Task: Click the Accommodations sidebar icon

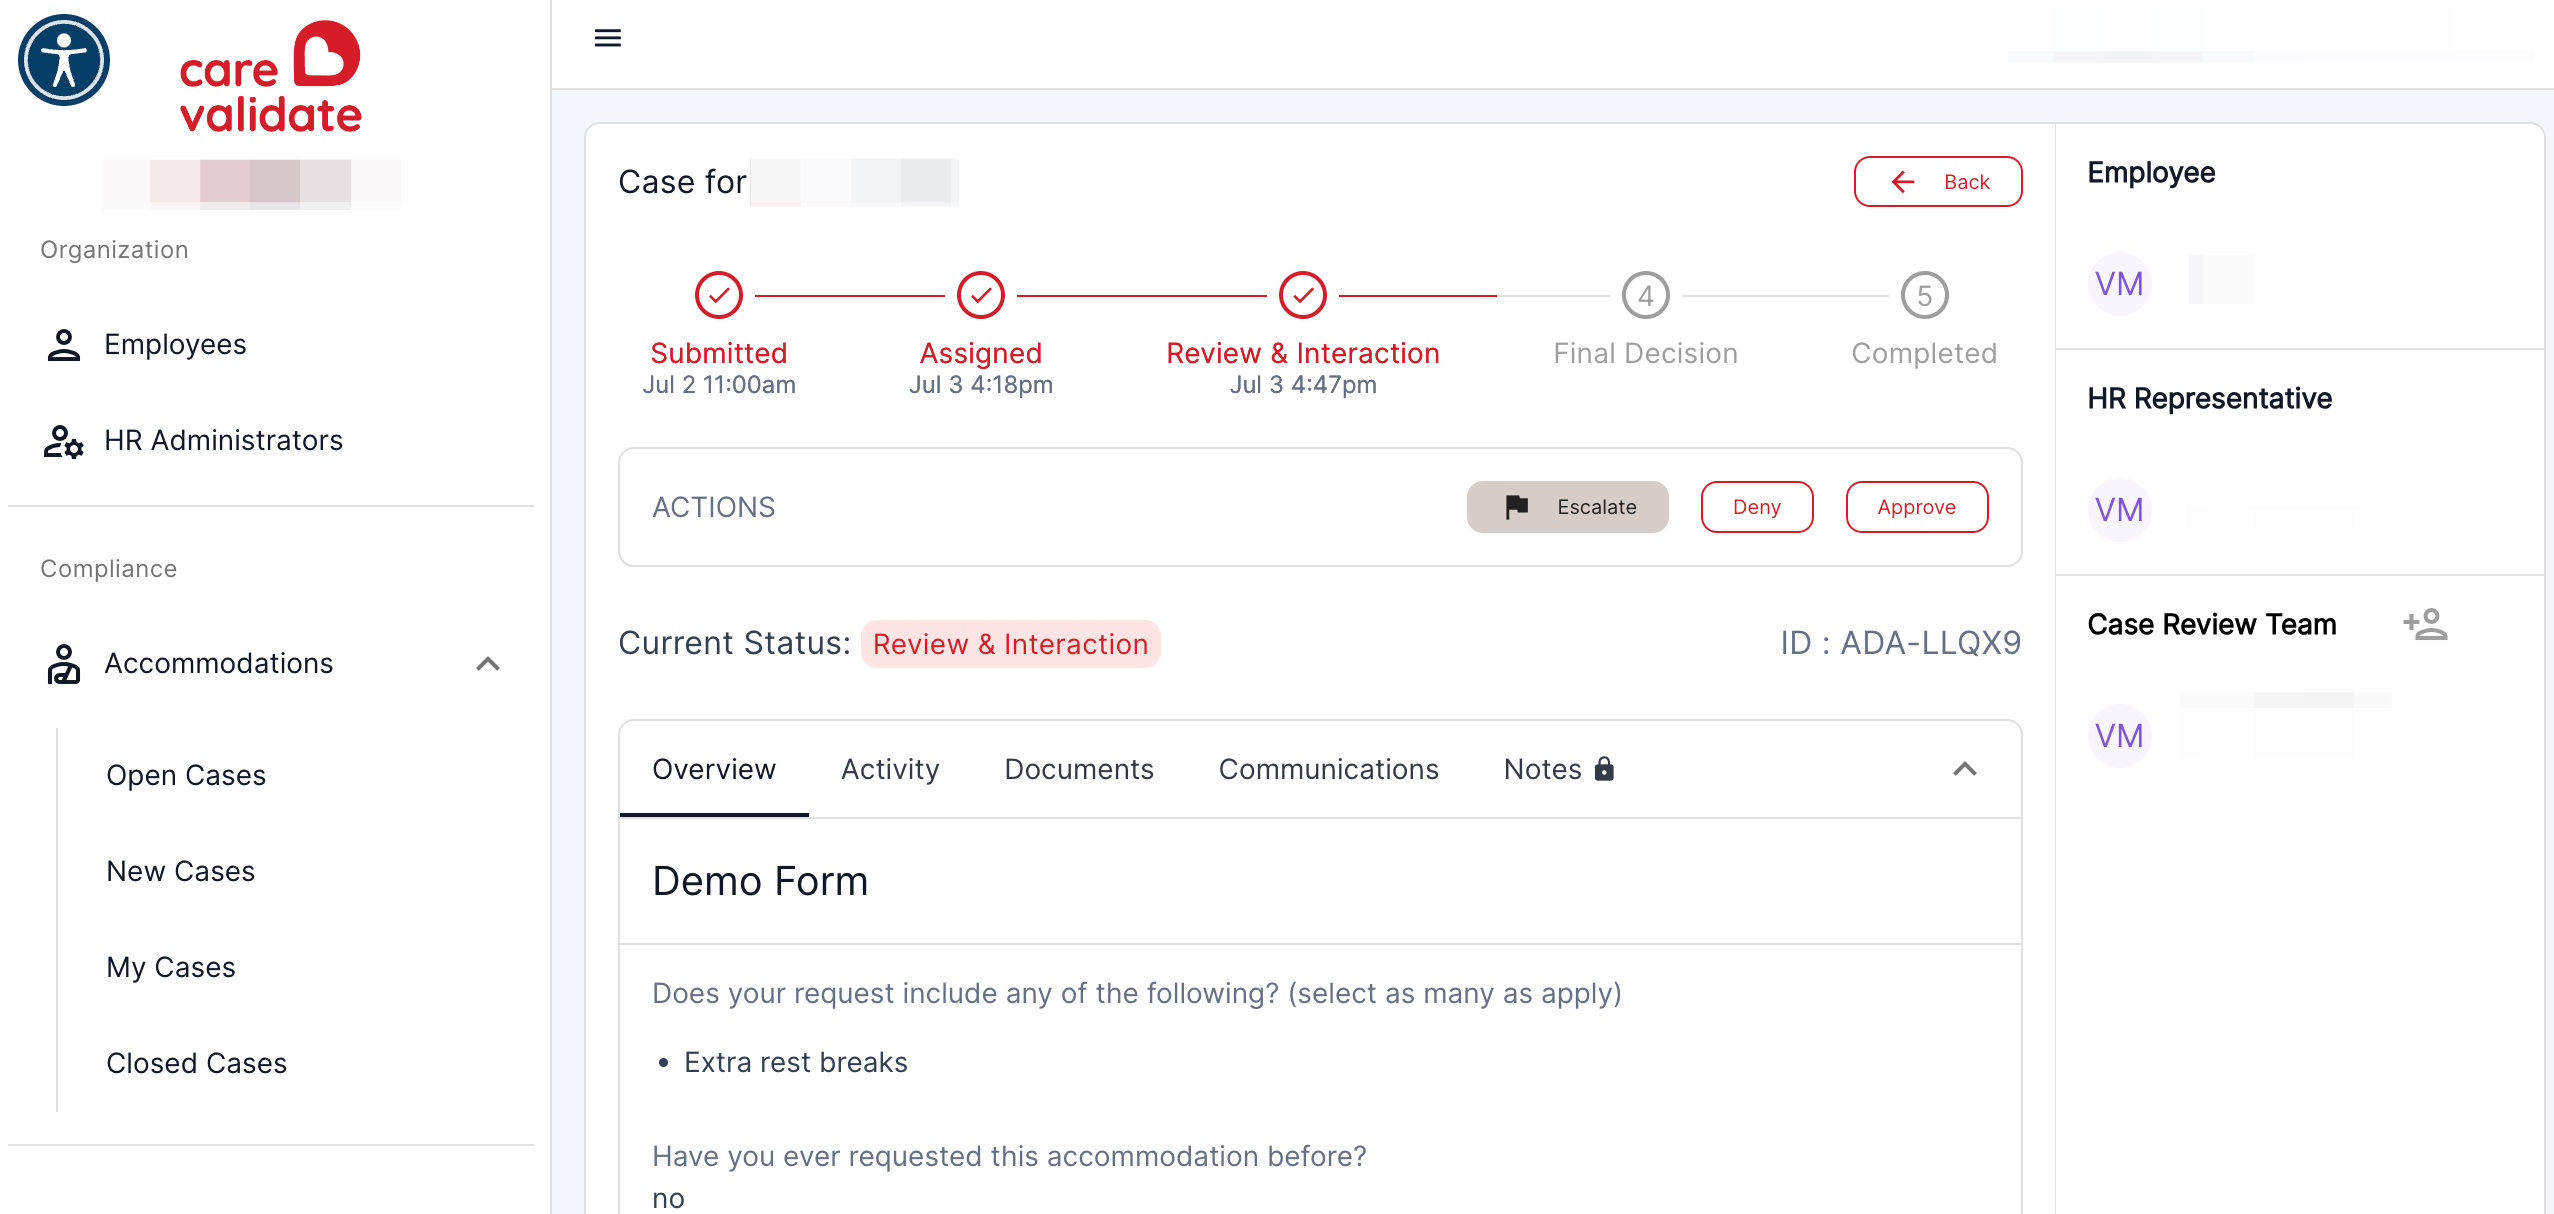Action: tap(63, 663)
